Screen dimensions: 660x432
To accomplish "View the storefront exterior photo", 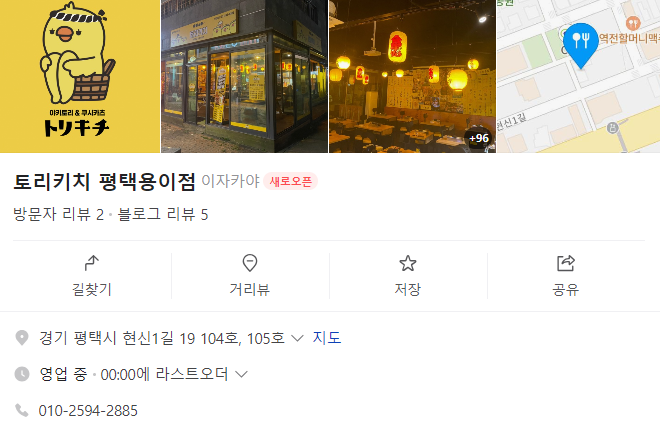I will pos(244,76).
